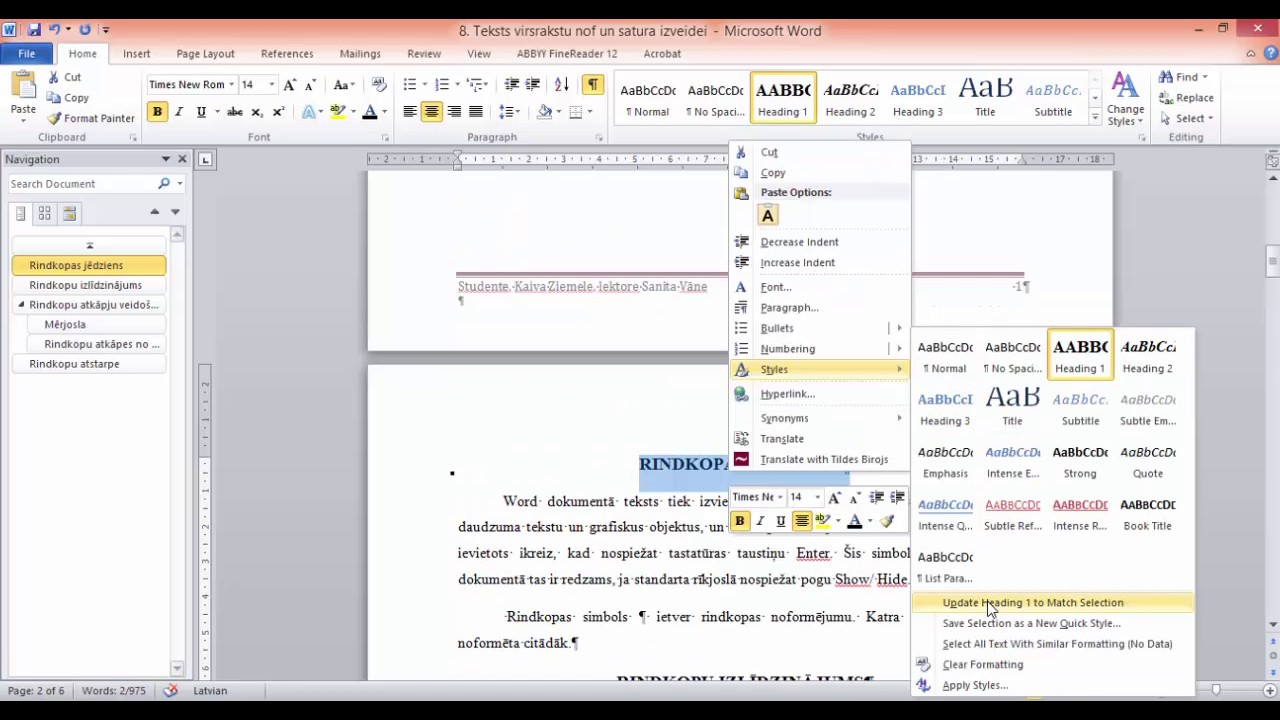This screenshot has height=720, width=1280.
Task: Click the Sort icon in Paragraph group
Action: tap(562, 85)
